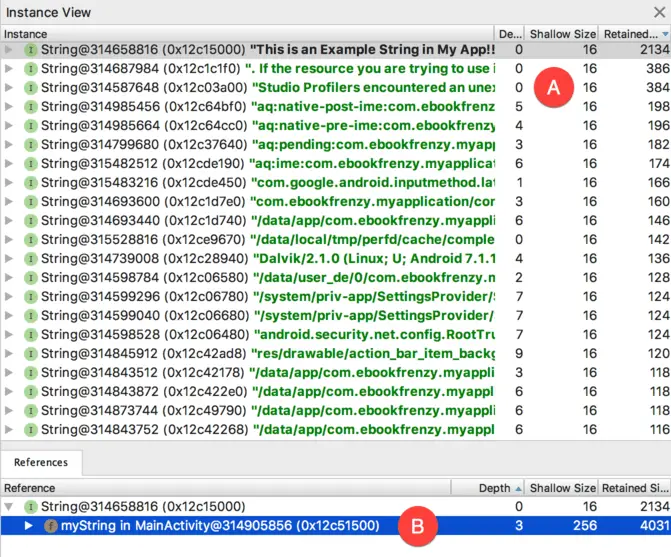Click retained size 4031 of myString reference

tap(655, 526)
